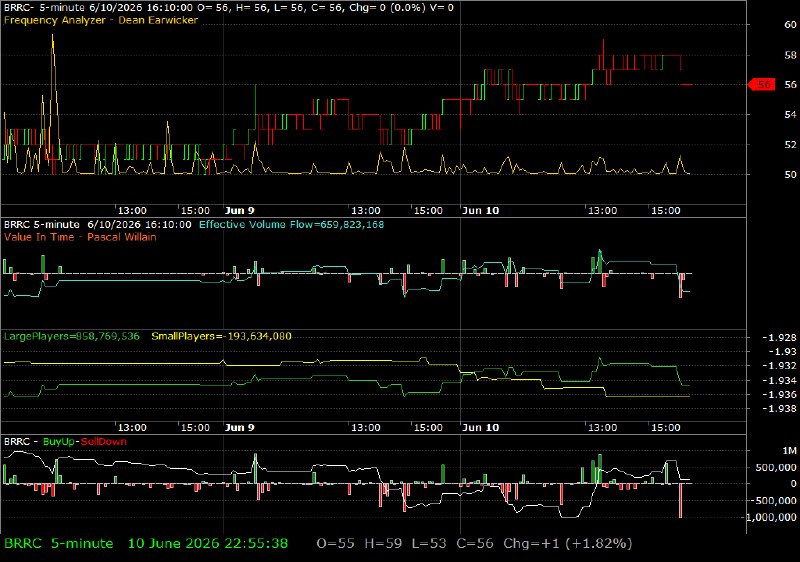800x562 pixels.
Task: Click the -500,000 volume axis label
Action: tap(774, 500)
